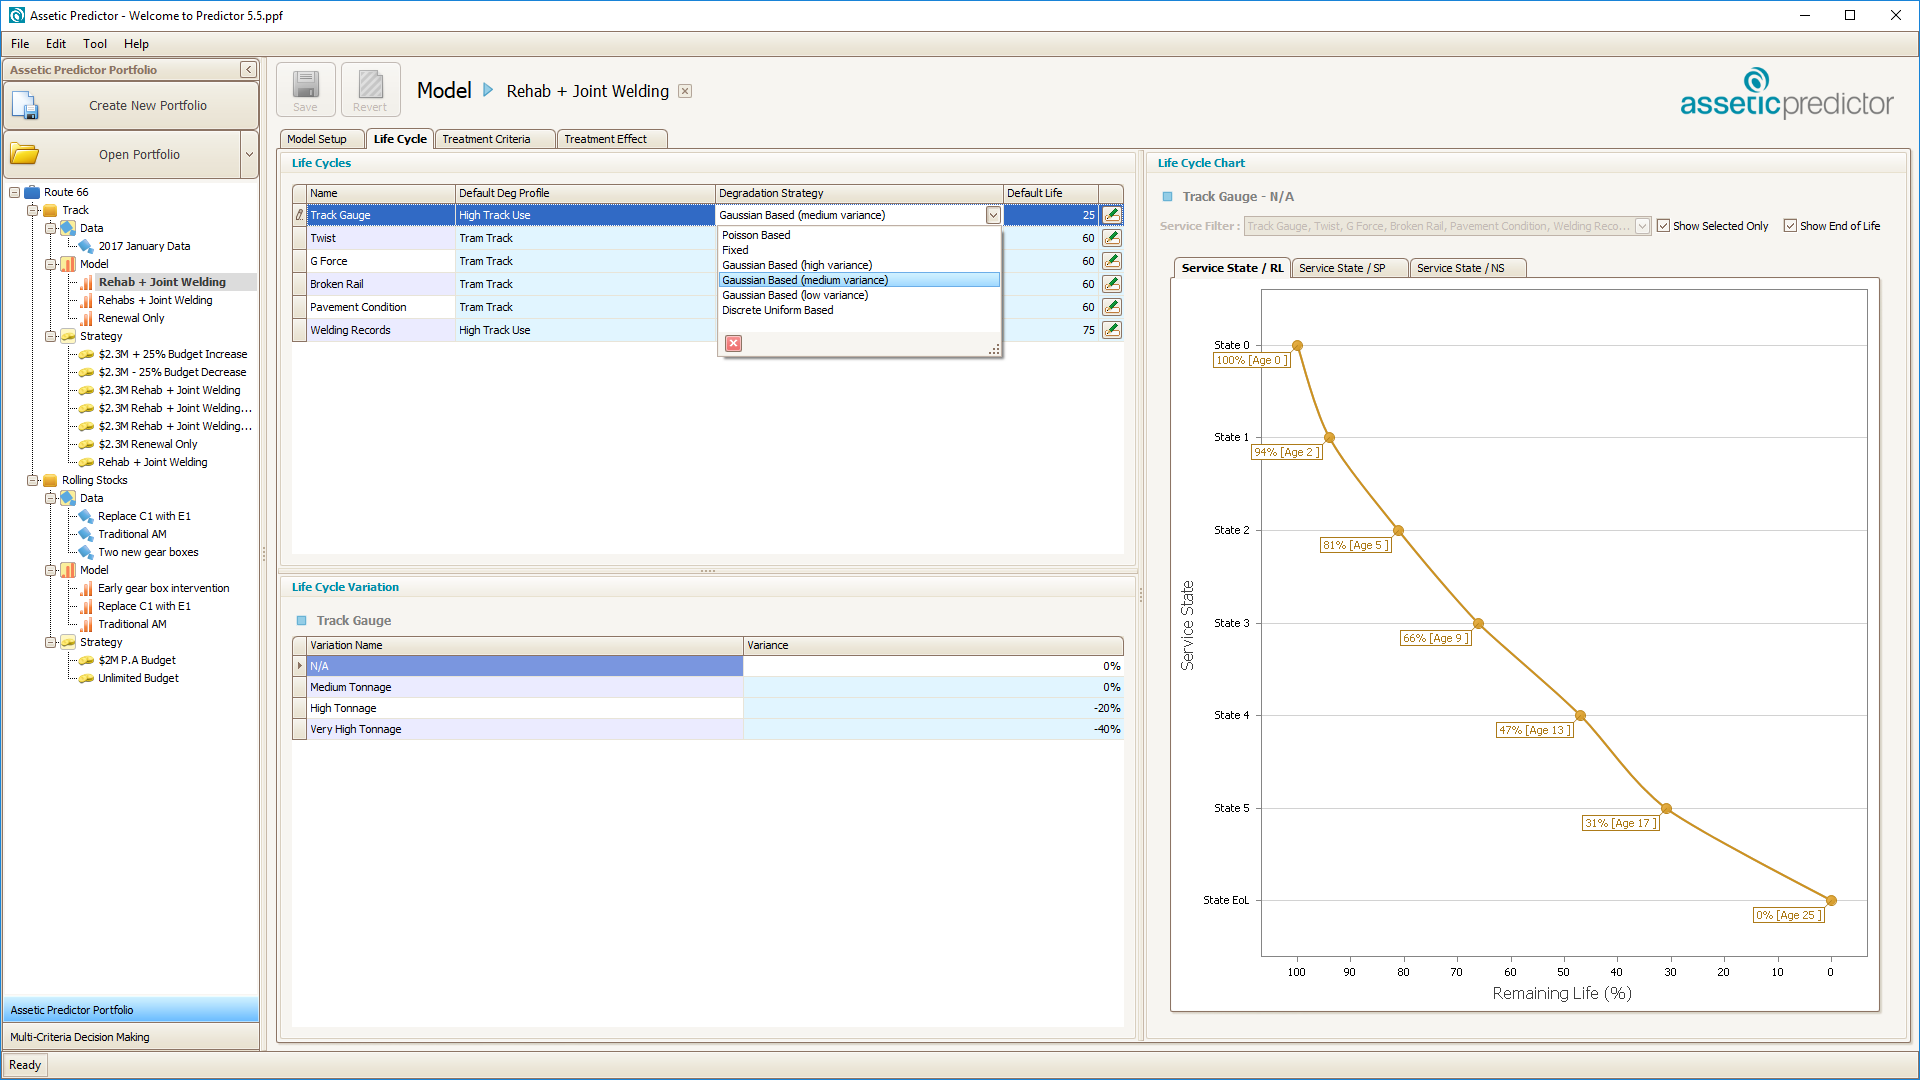Select Assetic Predictor Portfolio panel bar
Viewport: 1920px width, 1080px height.
pos(130,1010)
